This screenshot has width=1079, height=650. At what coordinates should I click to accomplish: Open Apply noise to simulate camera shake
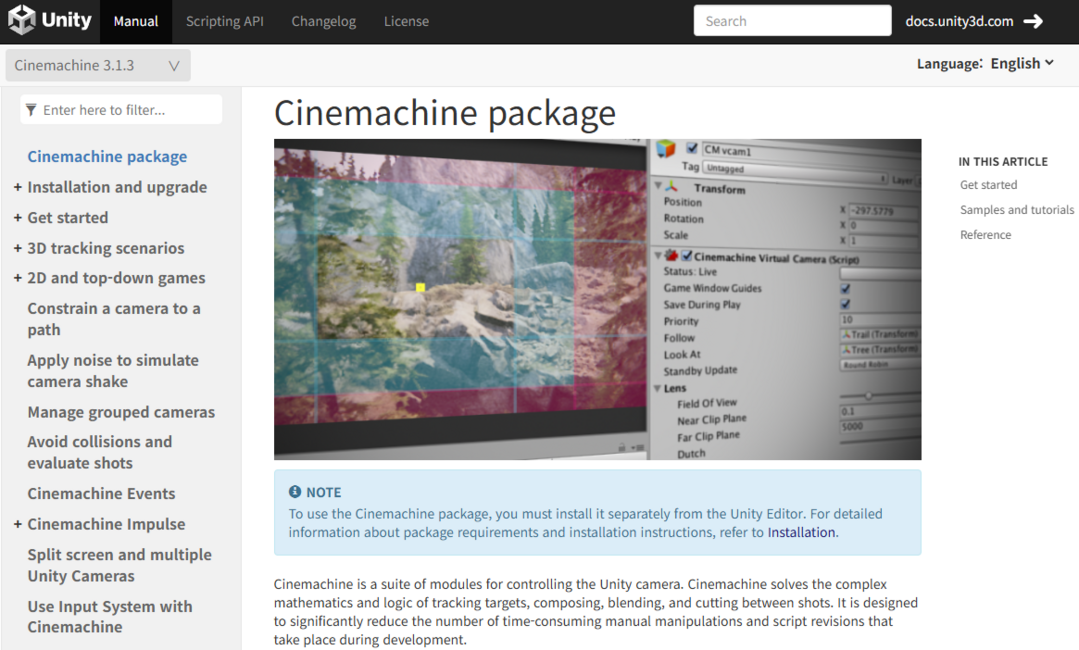(113, 371)
